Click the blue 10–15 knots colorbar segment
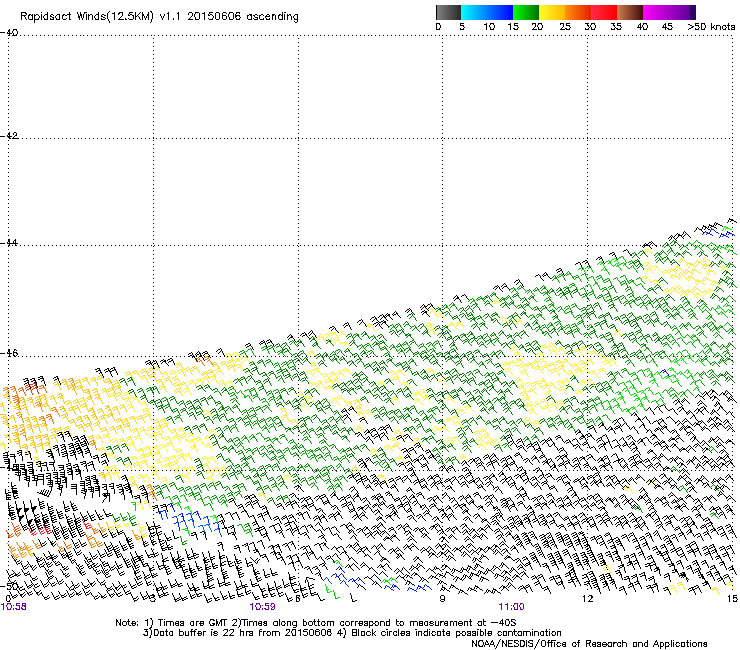740x650 pixels. [499, 12]
